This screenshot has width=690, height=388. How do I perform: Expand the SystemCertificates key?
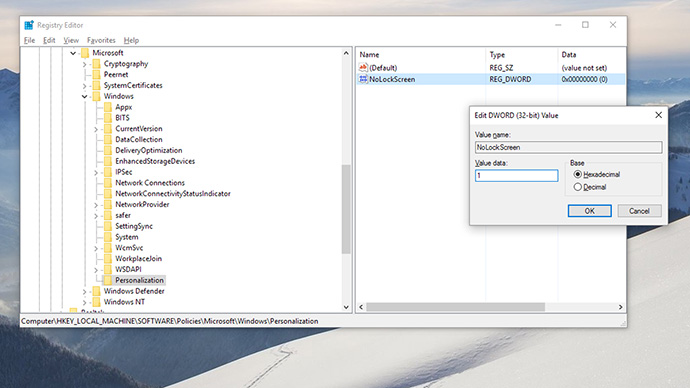pyautogui.click(x=84, y=86)
